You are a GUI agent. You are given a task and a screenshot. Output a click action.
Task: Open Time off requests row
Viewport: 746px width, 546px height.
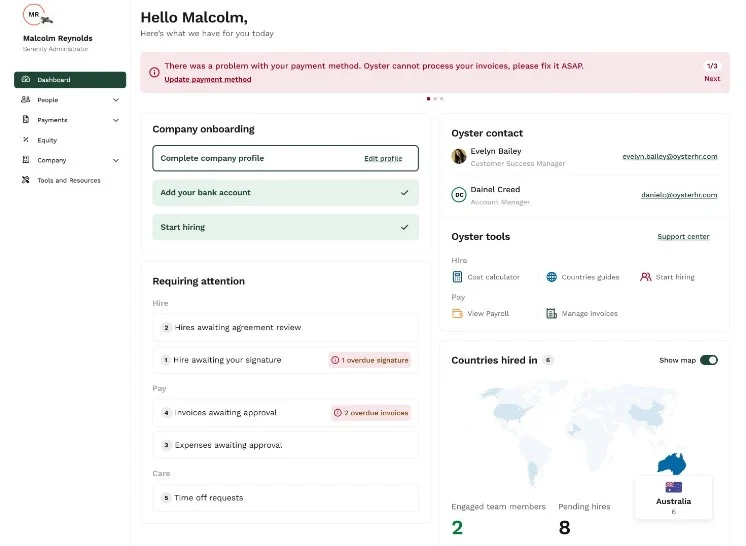click(285, 498)
